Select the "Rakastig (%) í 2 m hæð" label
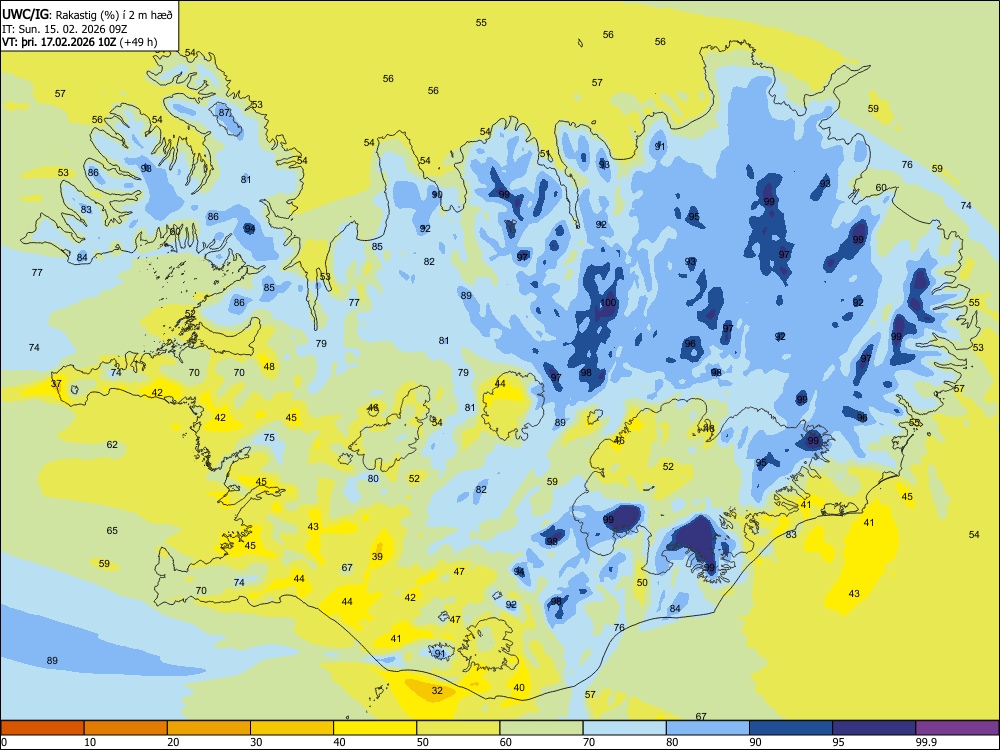This screenshot has height=750, width=1000. pyautogui.click(x=114, y=15)
